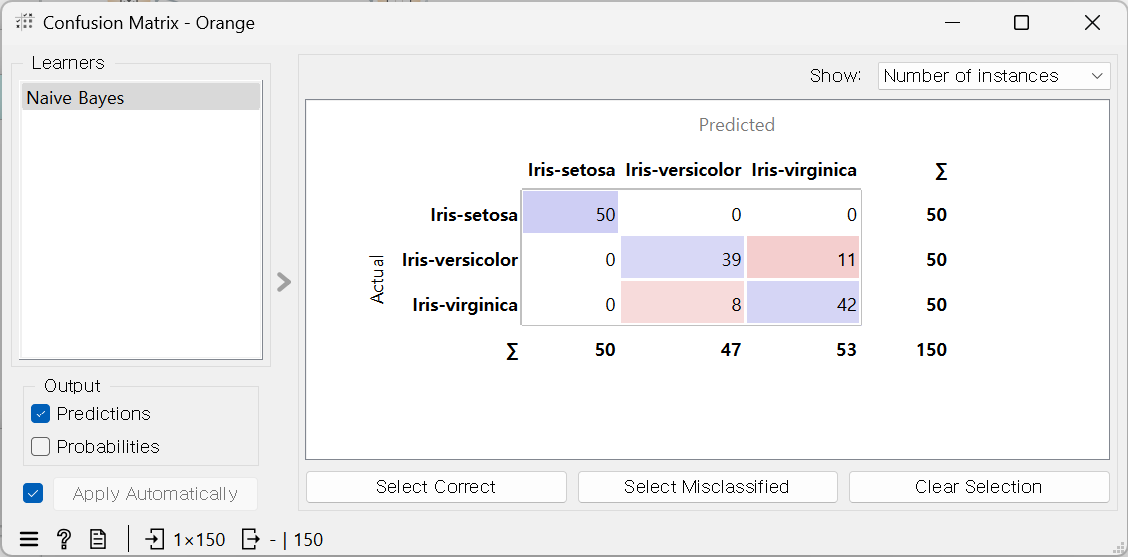The height and width of the screenshot is (557, 1128).
Task: Close the Confusion Matrix window
Action: pos(1092,23)
